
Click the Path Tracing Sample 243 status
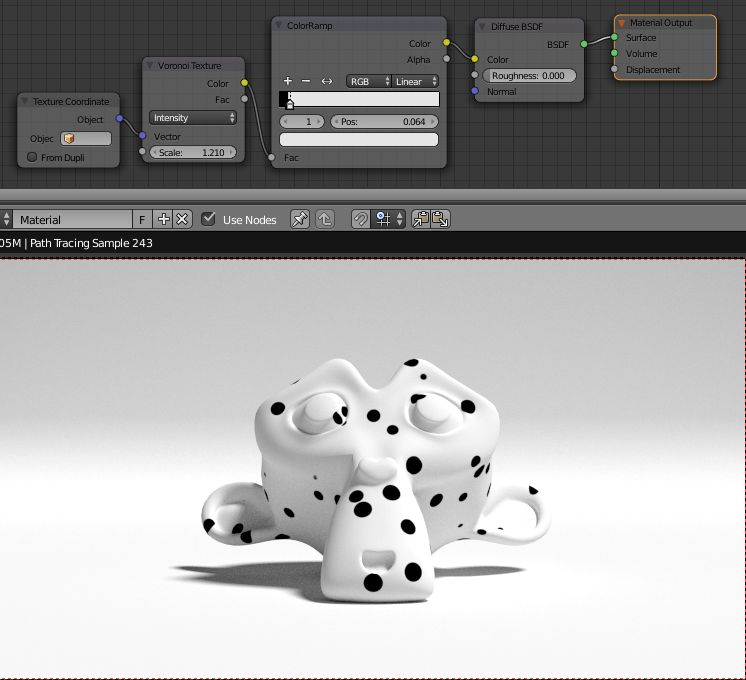point(91,243)
